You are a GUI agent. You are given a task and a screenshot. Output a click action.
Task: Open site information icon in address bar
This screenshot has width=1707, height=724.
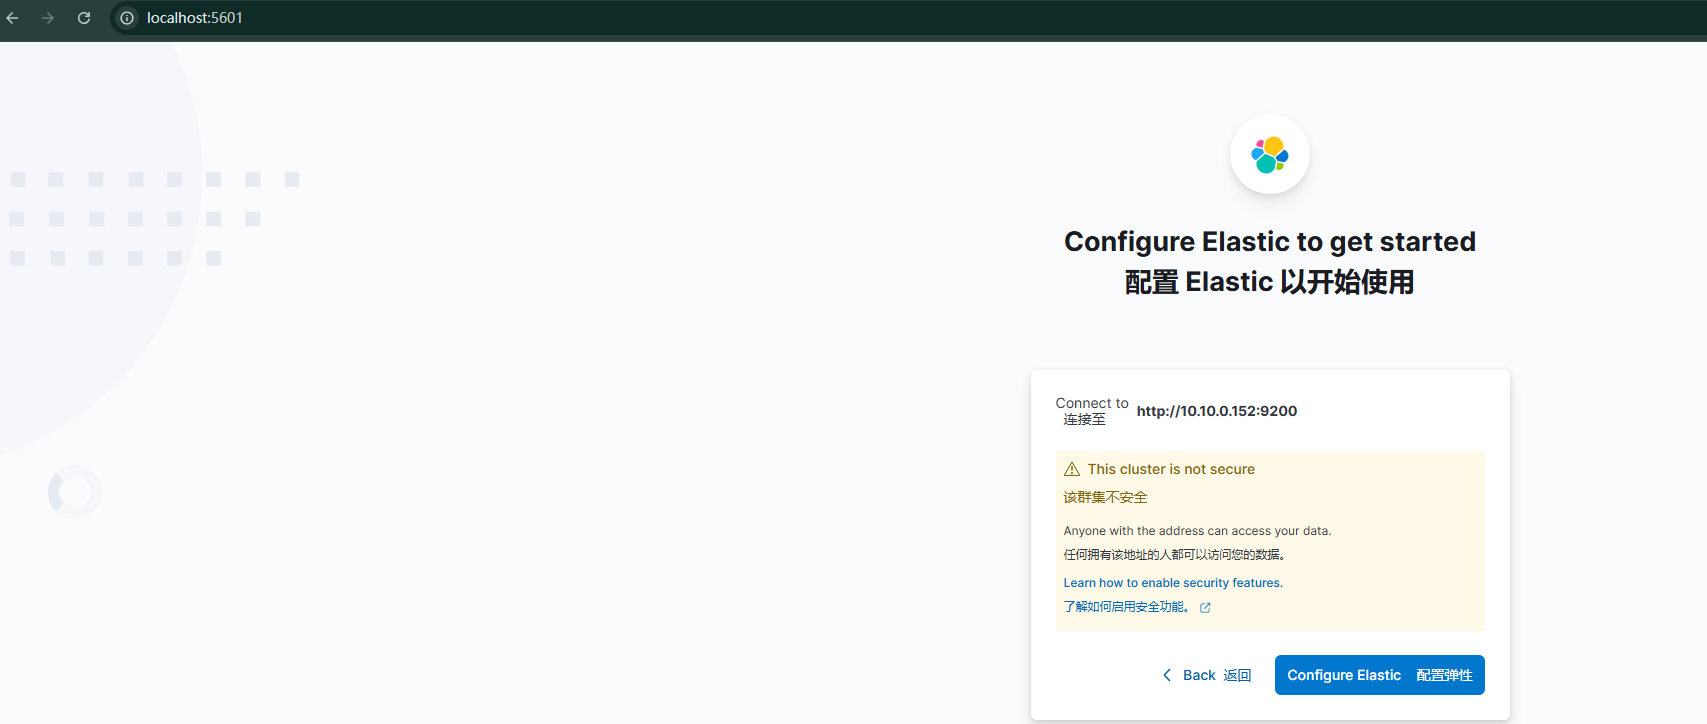tap(127, 18)
